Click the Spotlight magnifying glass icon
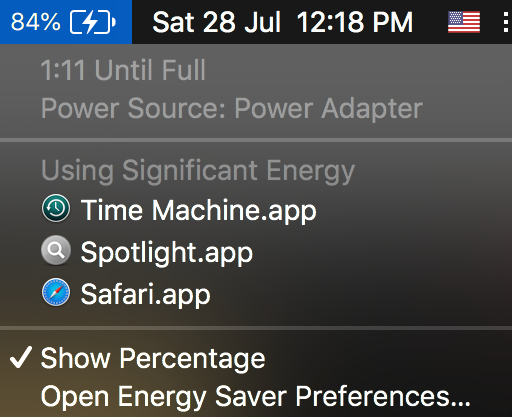Screen dimensions: 512x417 point(56,250)
